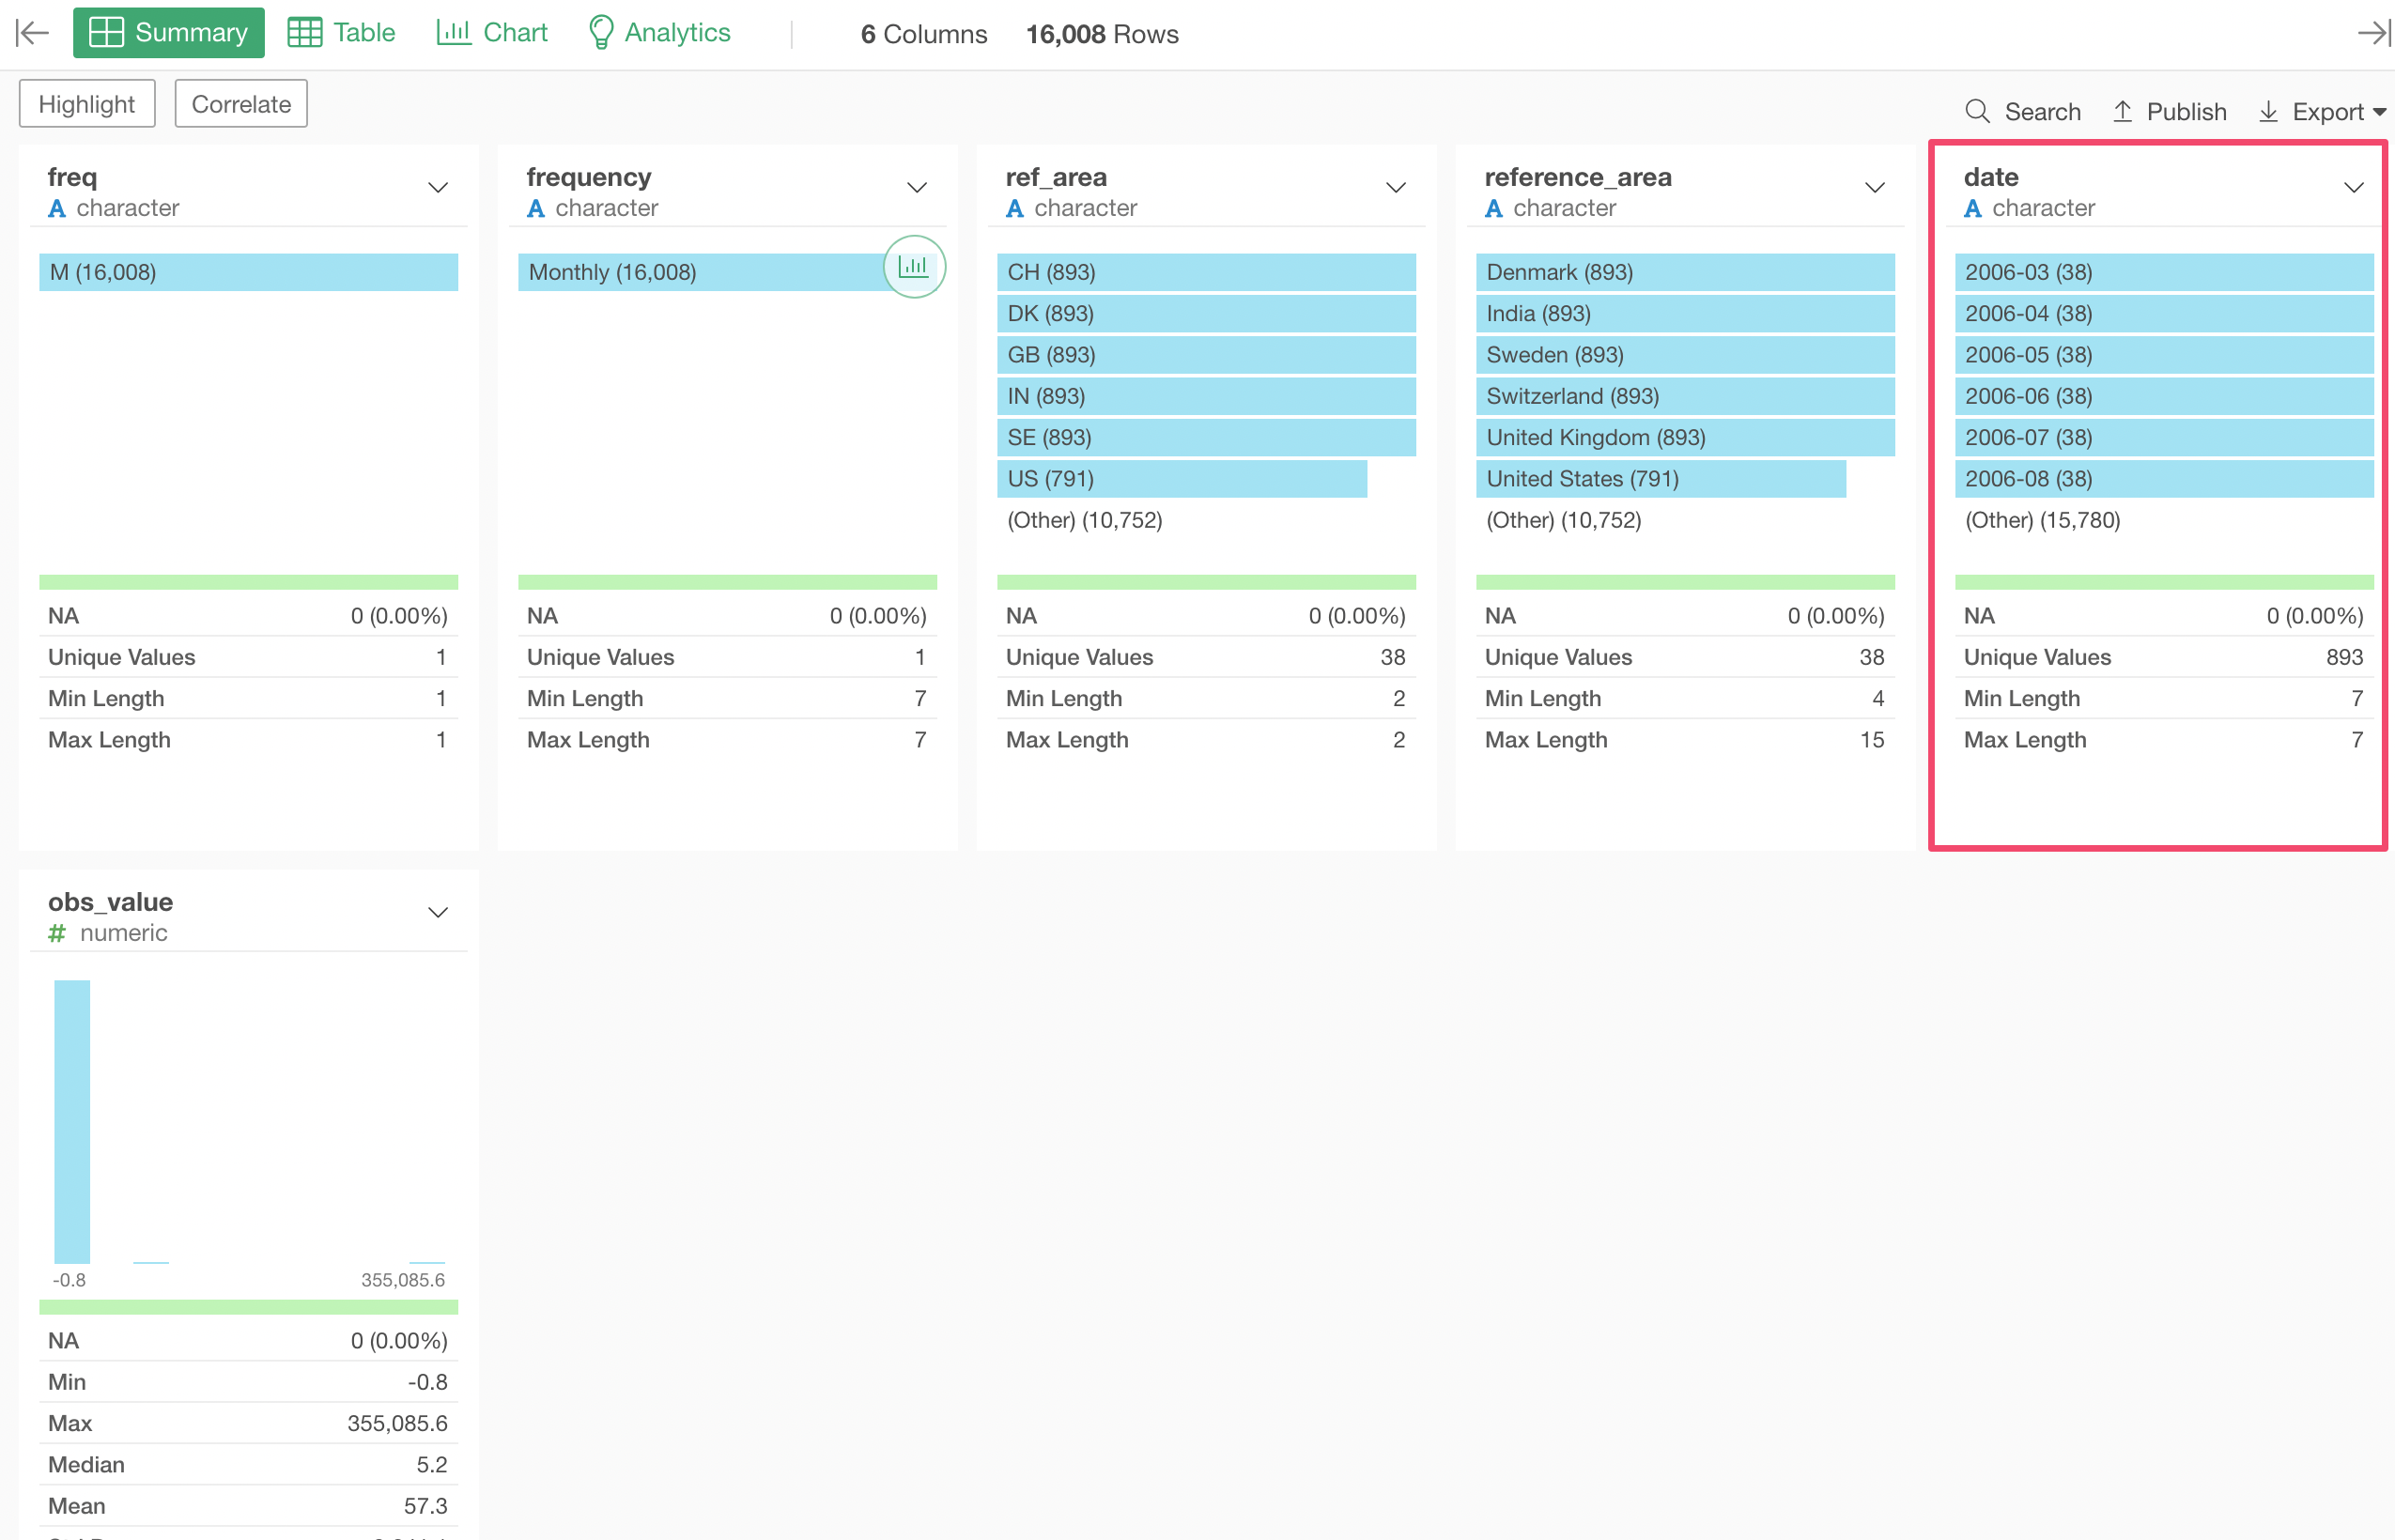Viewport: 2395px width, 1540px height.
Task: Open the Export download menu
Action: pyautogui.click(x=2322, y=111)
